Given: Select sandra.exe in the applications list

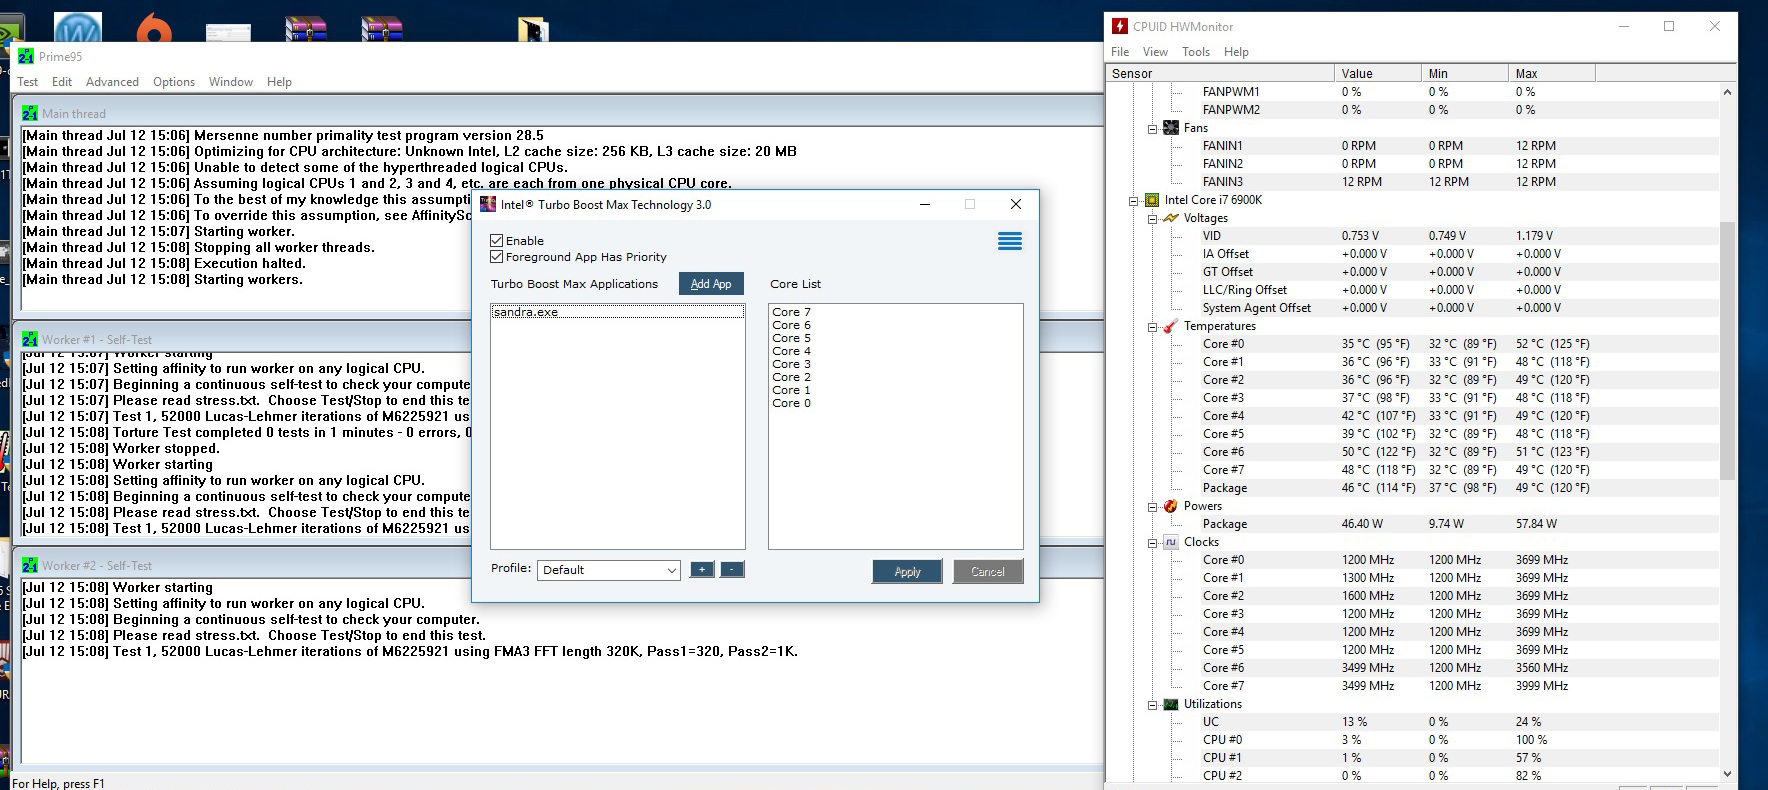Looking at the screenshot, I should 526,312.
